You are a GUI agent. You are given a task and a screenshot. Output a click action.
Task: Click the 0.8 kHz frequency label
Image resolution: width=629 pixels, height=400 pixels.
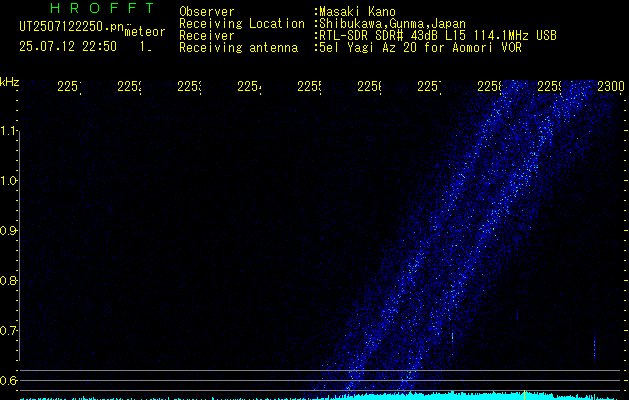click(9, 280)
